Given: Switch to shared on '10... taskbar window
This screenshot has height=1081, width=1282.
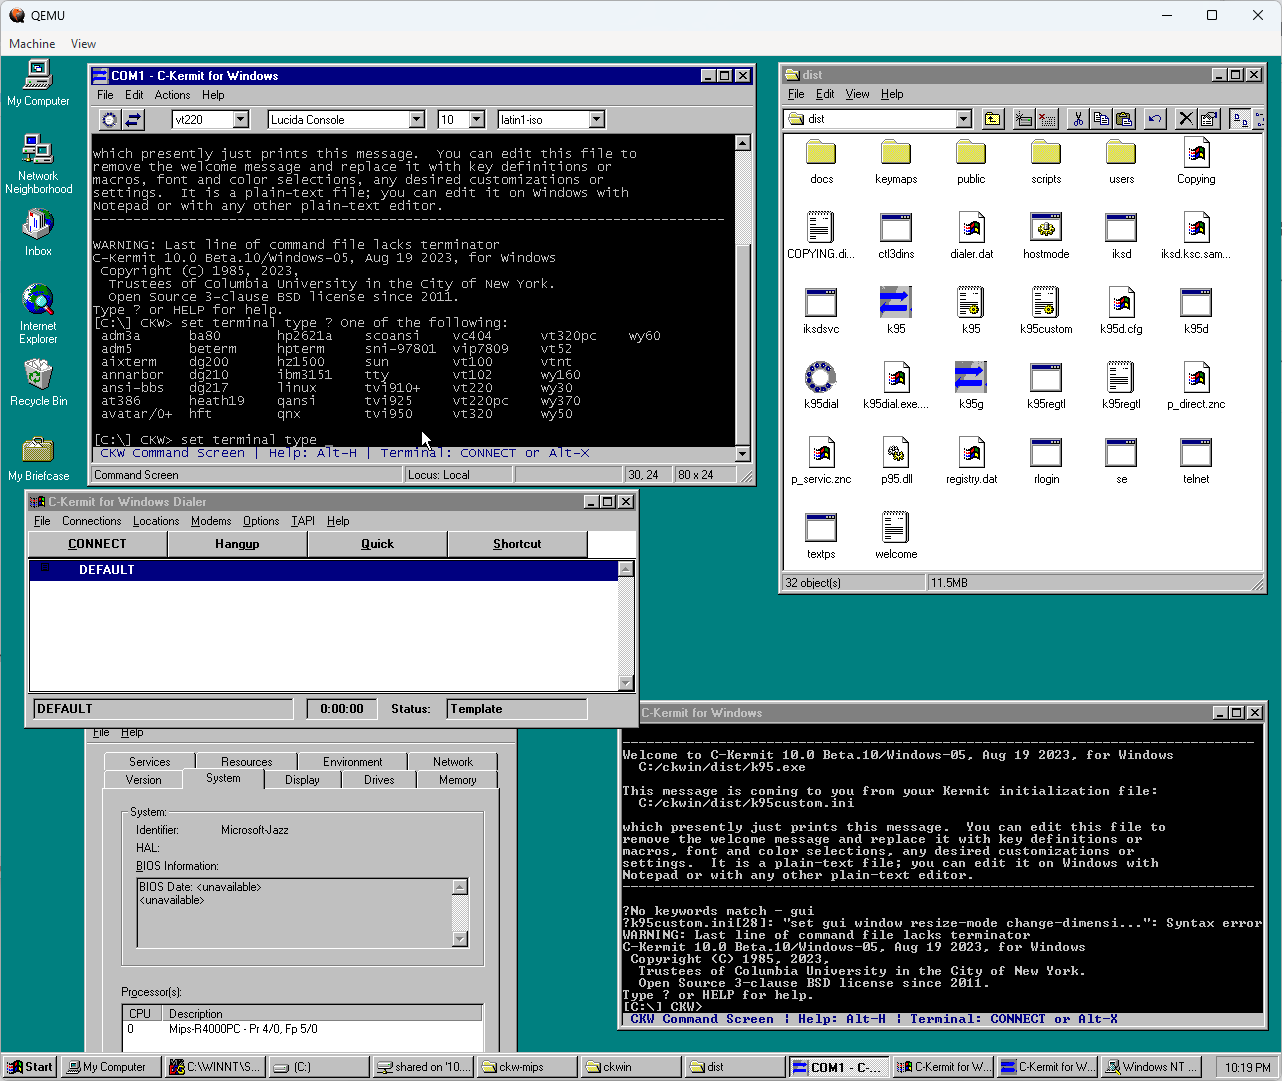Looking at the screenshot, I should click(x=423, y=1067).
